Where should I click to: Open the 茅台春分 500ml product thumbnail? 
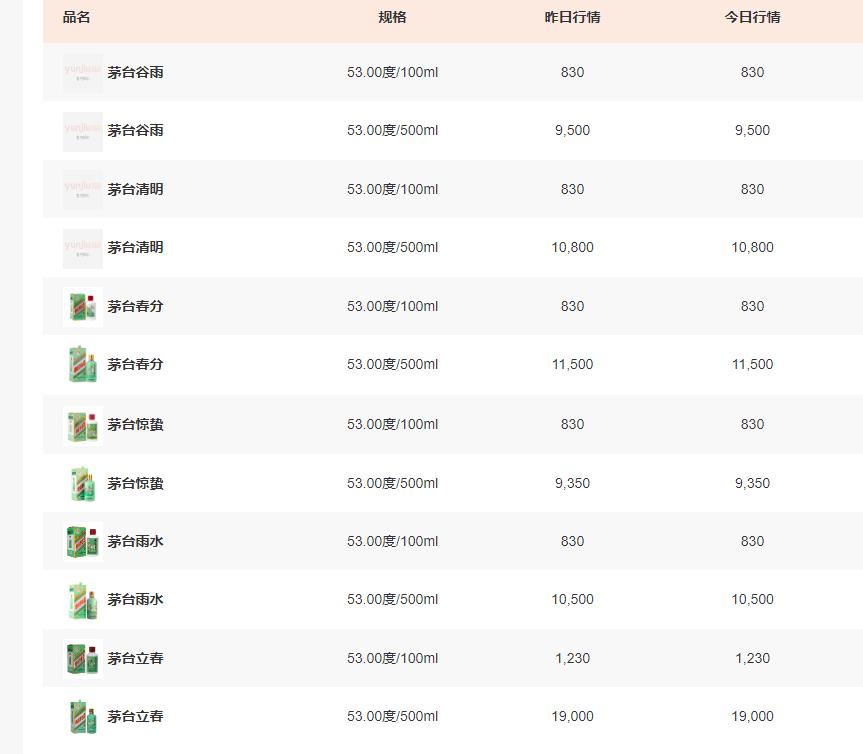(83, 364)
